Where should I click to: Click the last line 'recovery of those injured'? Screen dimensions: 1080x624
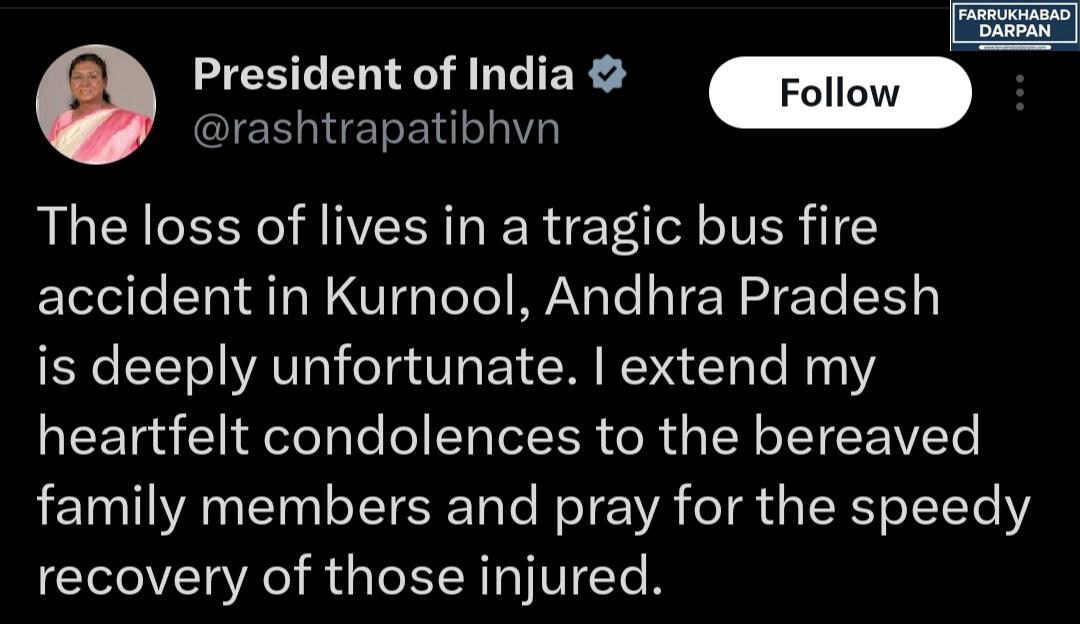tap(350, 578)
